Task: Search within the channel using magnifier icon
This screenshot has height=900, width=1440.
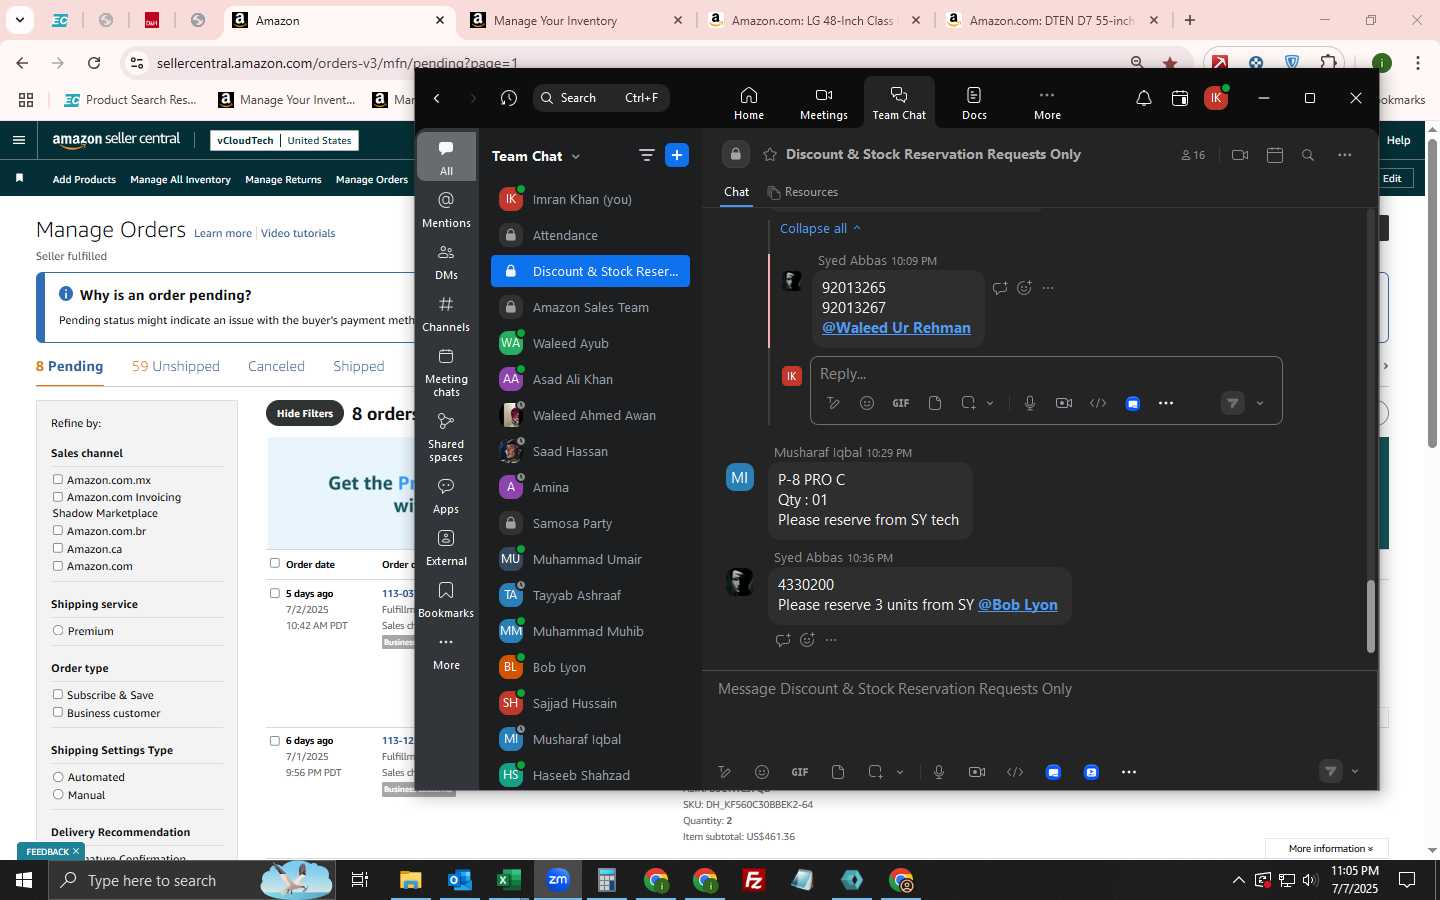Action: point(1308,155)
